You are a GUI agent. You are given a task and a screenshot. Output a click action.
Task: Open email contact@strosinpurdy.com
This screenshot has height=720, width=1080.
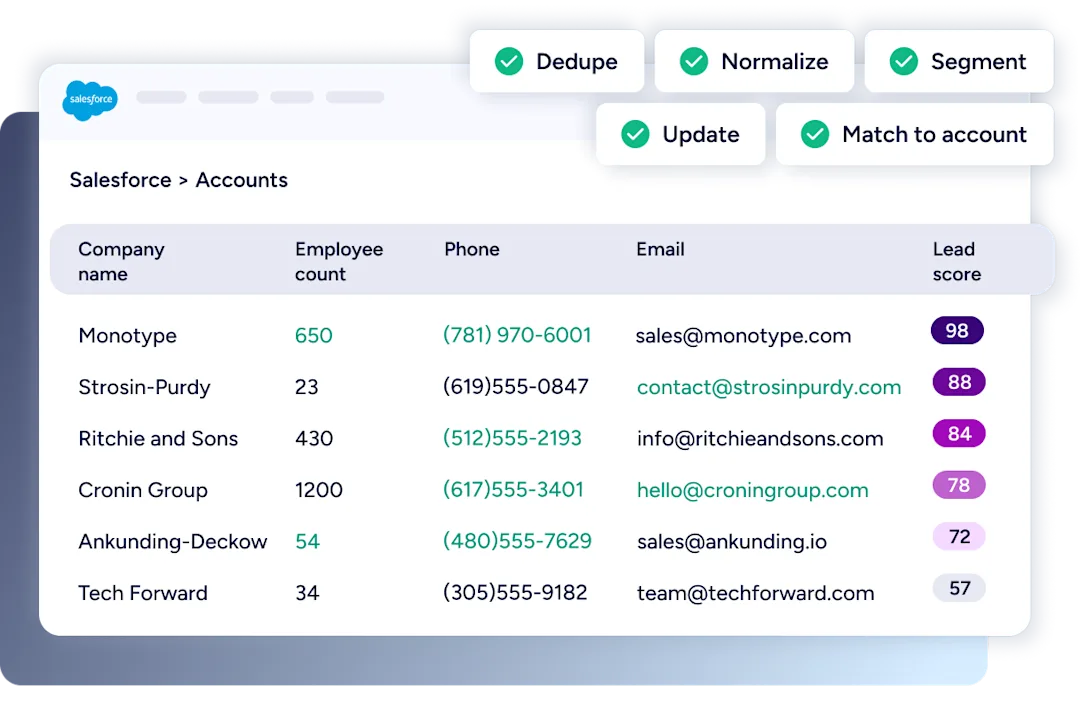click(x=769, y=387)
